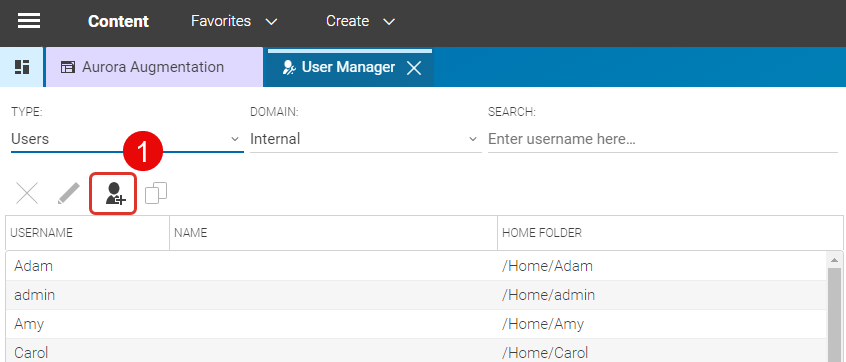Viewport: 846px width, 362px height.
Task: Close the User Manager tab
Action: point(414,68)
